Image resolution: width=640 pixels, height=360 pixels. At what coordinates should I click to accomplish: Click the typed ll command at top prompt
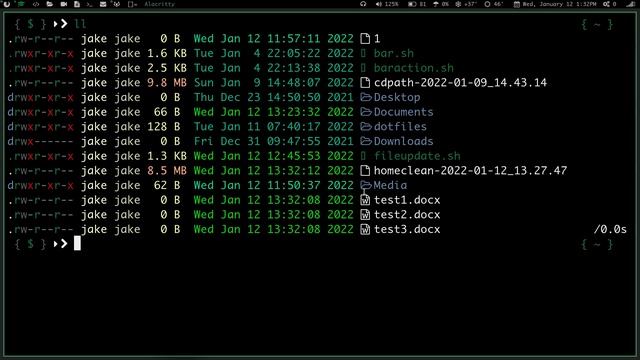pos(80,24)
